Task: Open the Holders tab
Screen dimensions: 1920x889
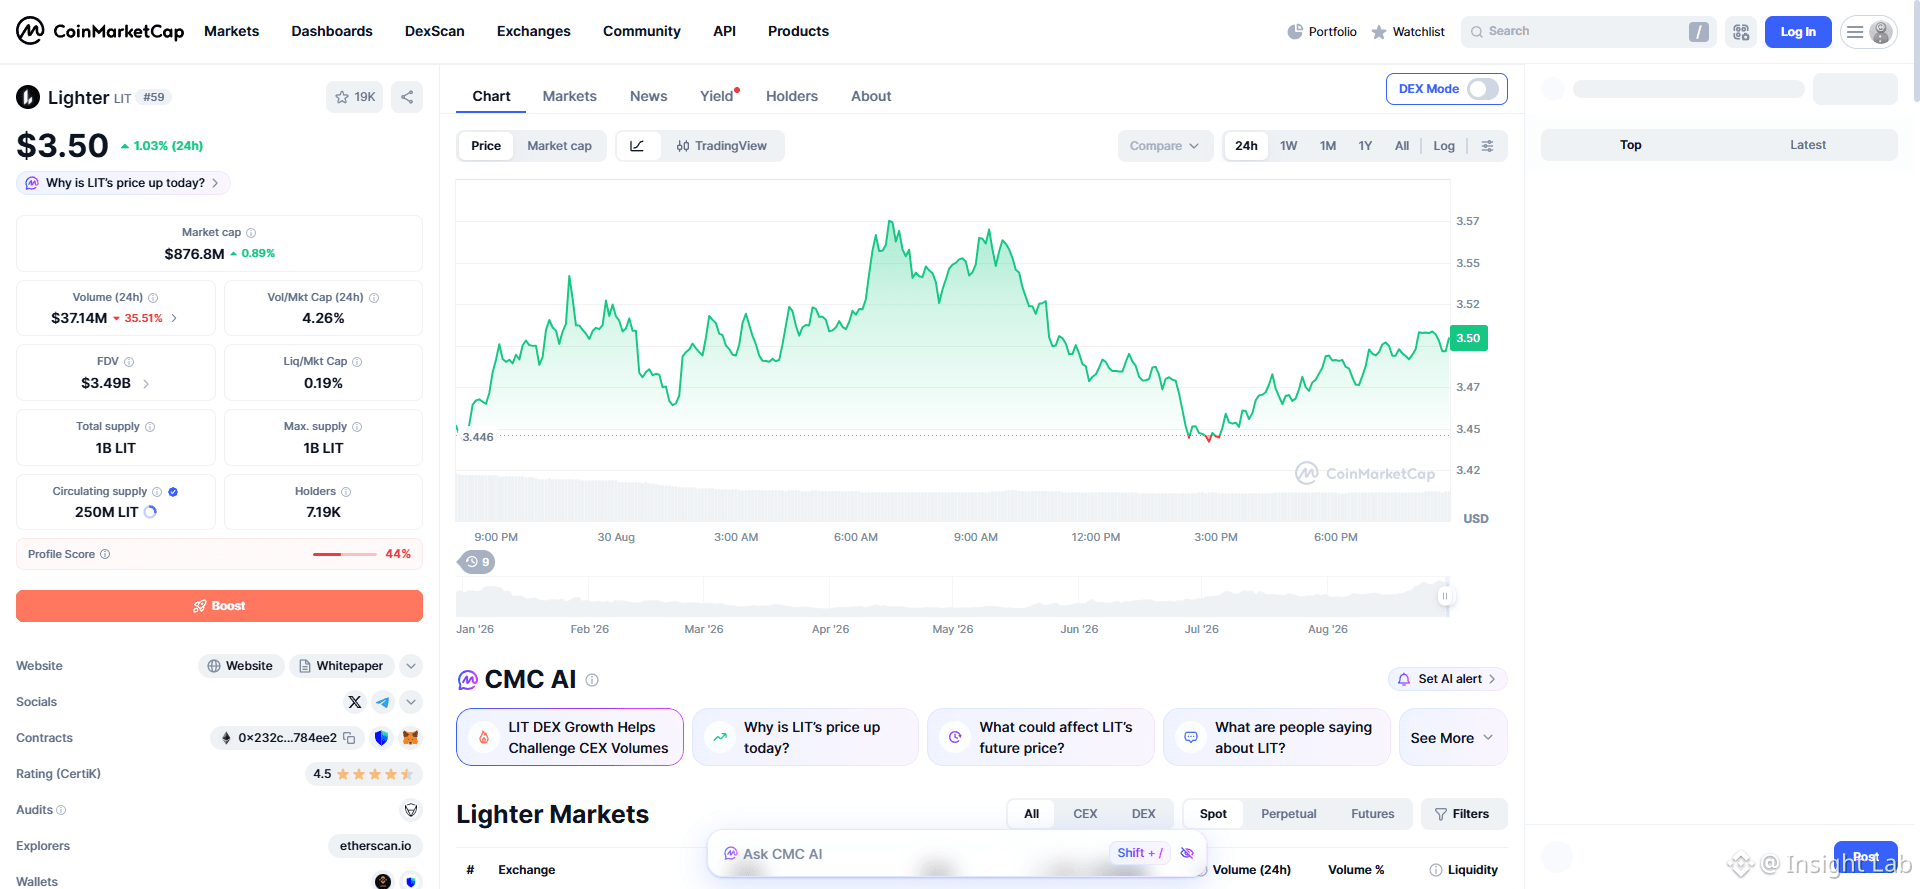Action: [792, 96]
